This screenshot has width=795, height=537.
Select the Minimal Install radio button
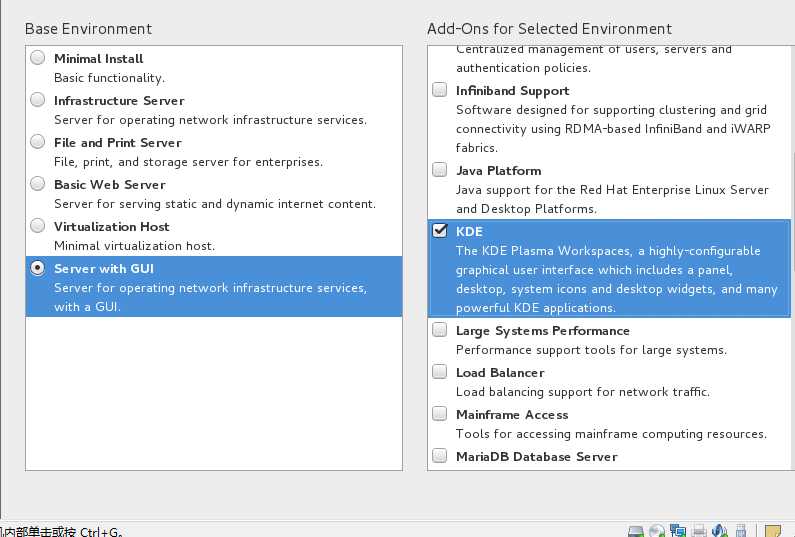(x=38, y=58)
